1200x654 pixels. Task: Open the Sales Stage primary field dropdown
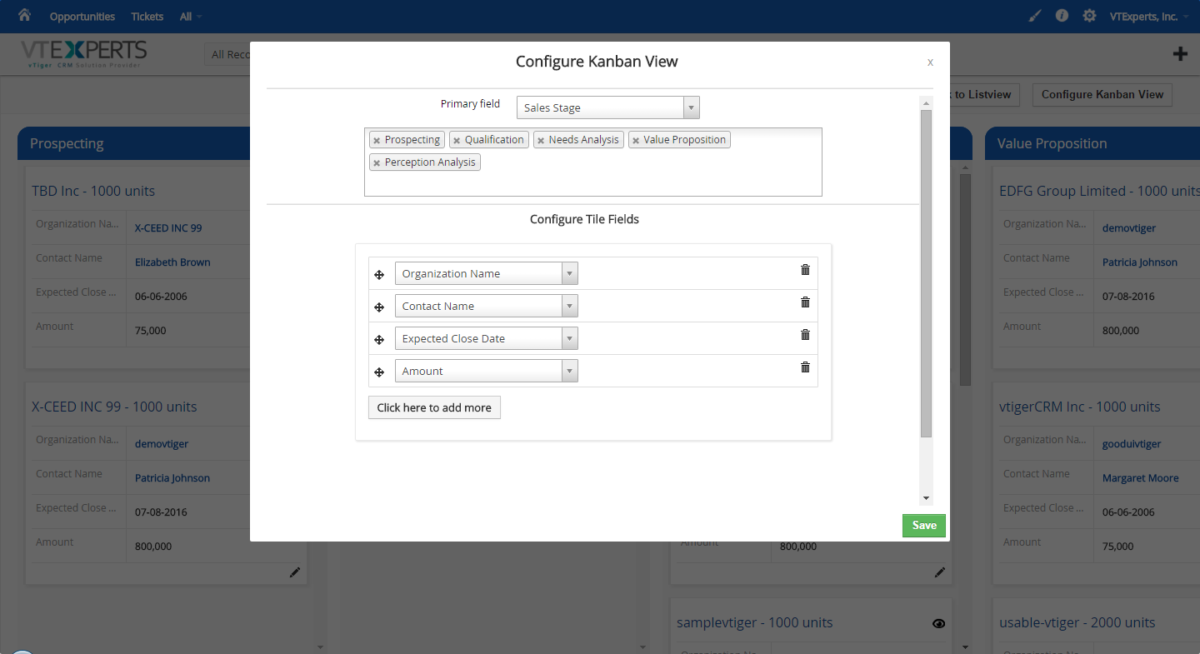pos(690,107)
